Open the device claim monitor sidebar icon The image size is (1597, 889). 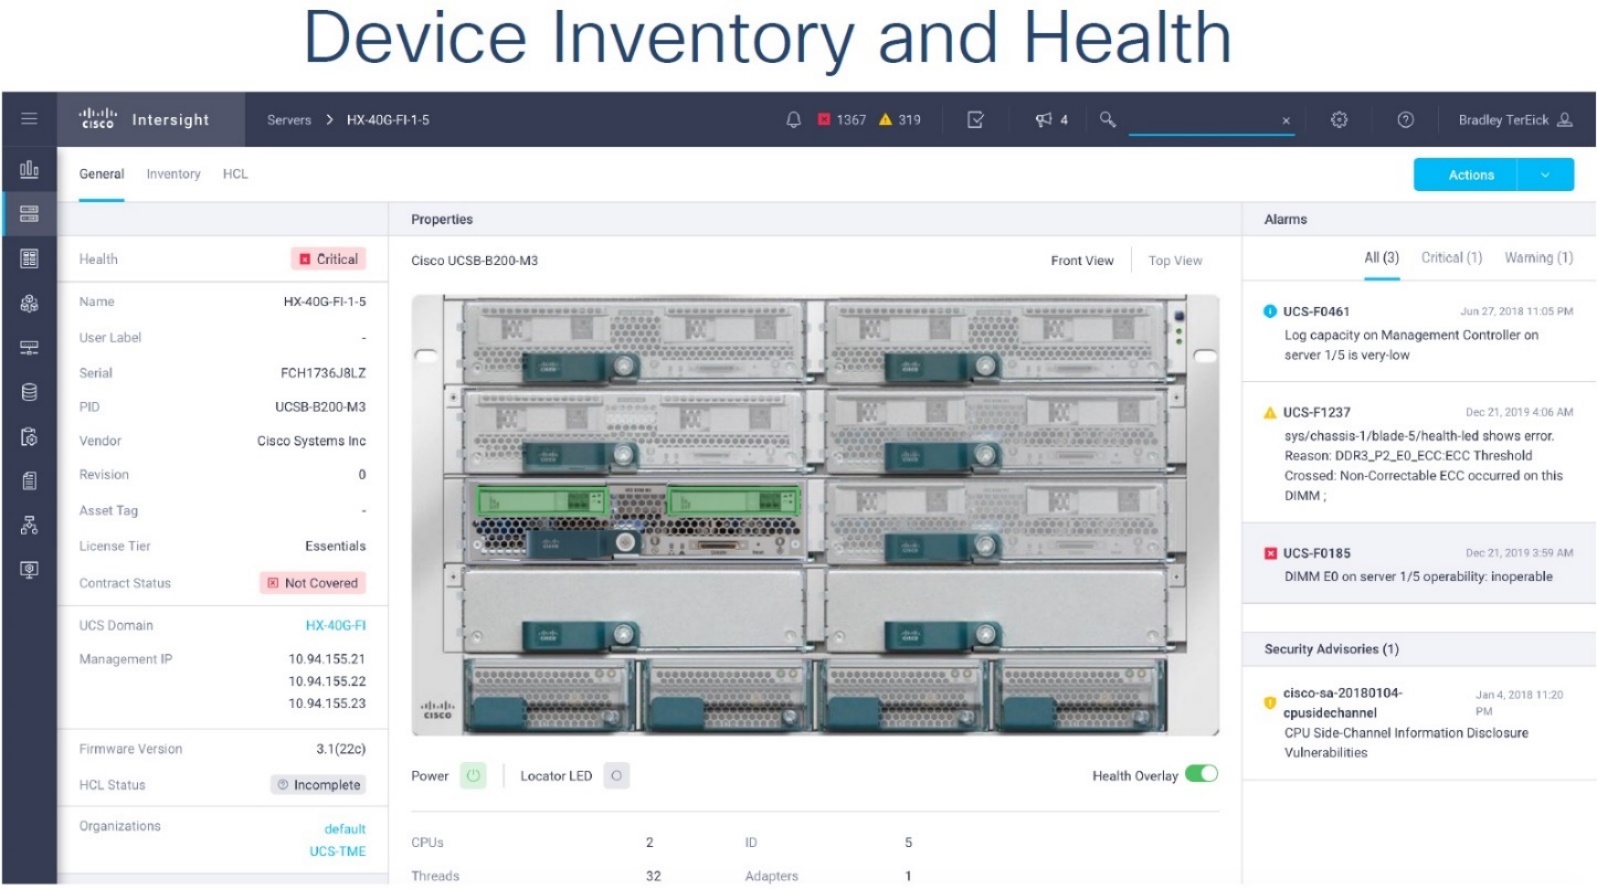click(29, 569)
